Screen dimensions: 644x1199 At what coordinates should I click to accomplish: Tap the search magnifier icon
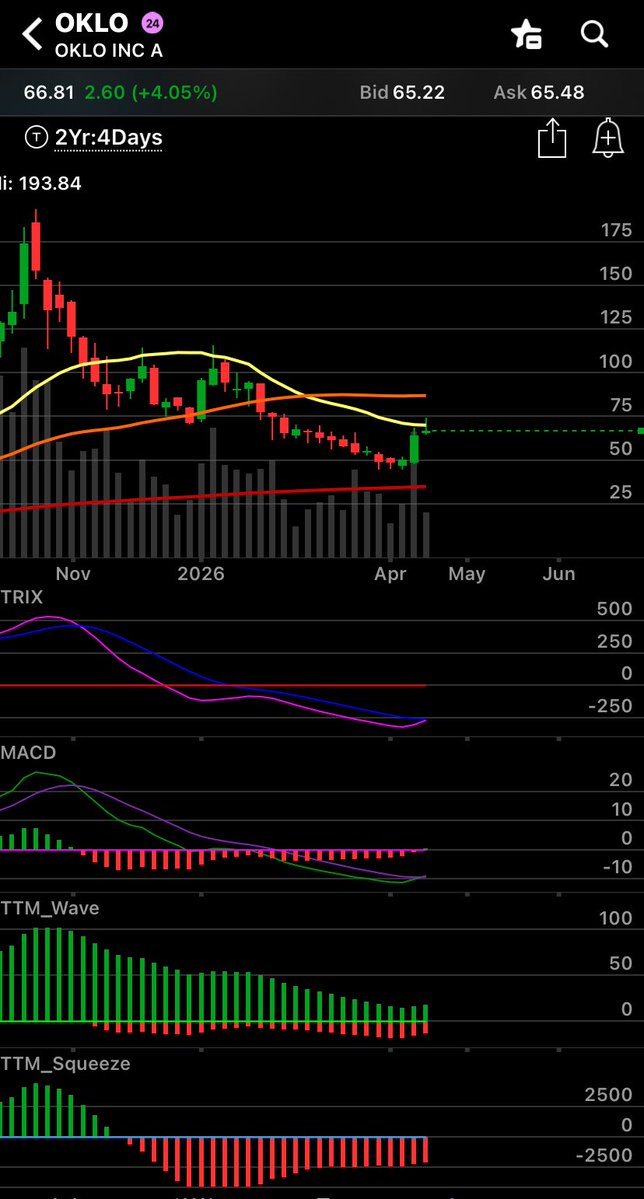pos(594,34)
